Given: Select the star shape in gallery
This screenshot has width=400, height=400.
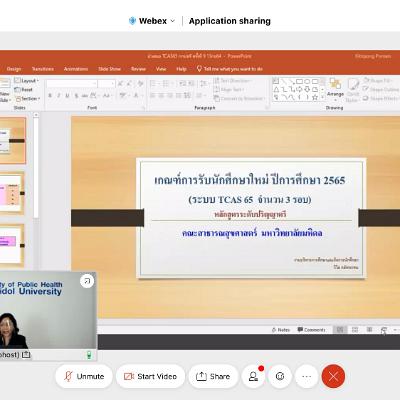Looking at the screenshot, I should coord(314,97).
